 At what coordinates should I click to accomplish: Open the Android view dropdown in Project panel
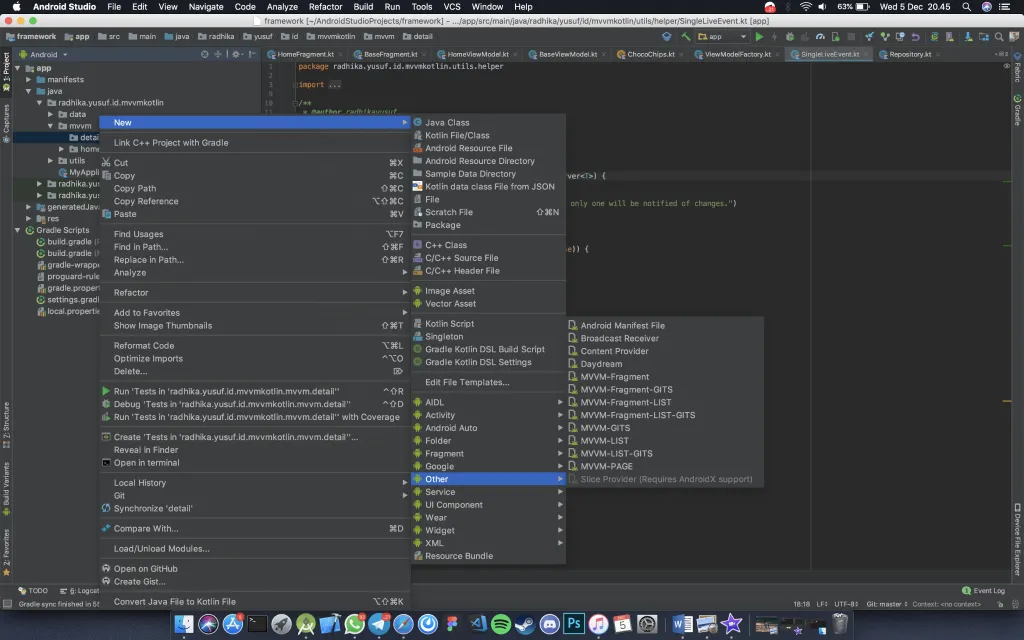pyautogui.click(x=43, y=54)
